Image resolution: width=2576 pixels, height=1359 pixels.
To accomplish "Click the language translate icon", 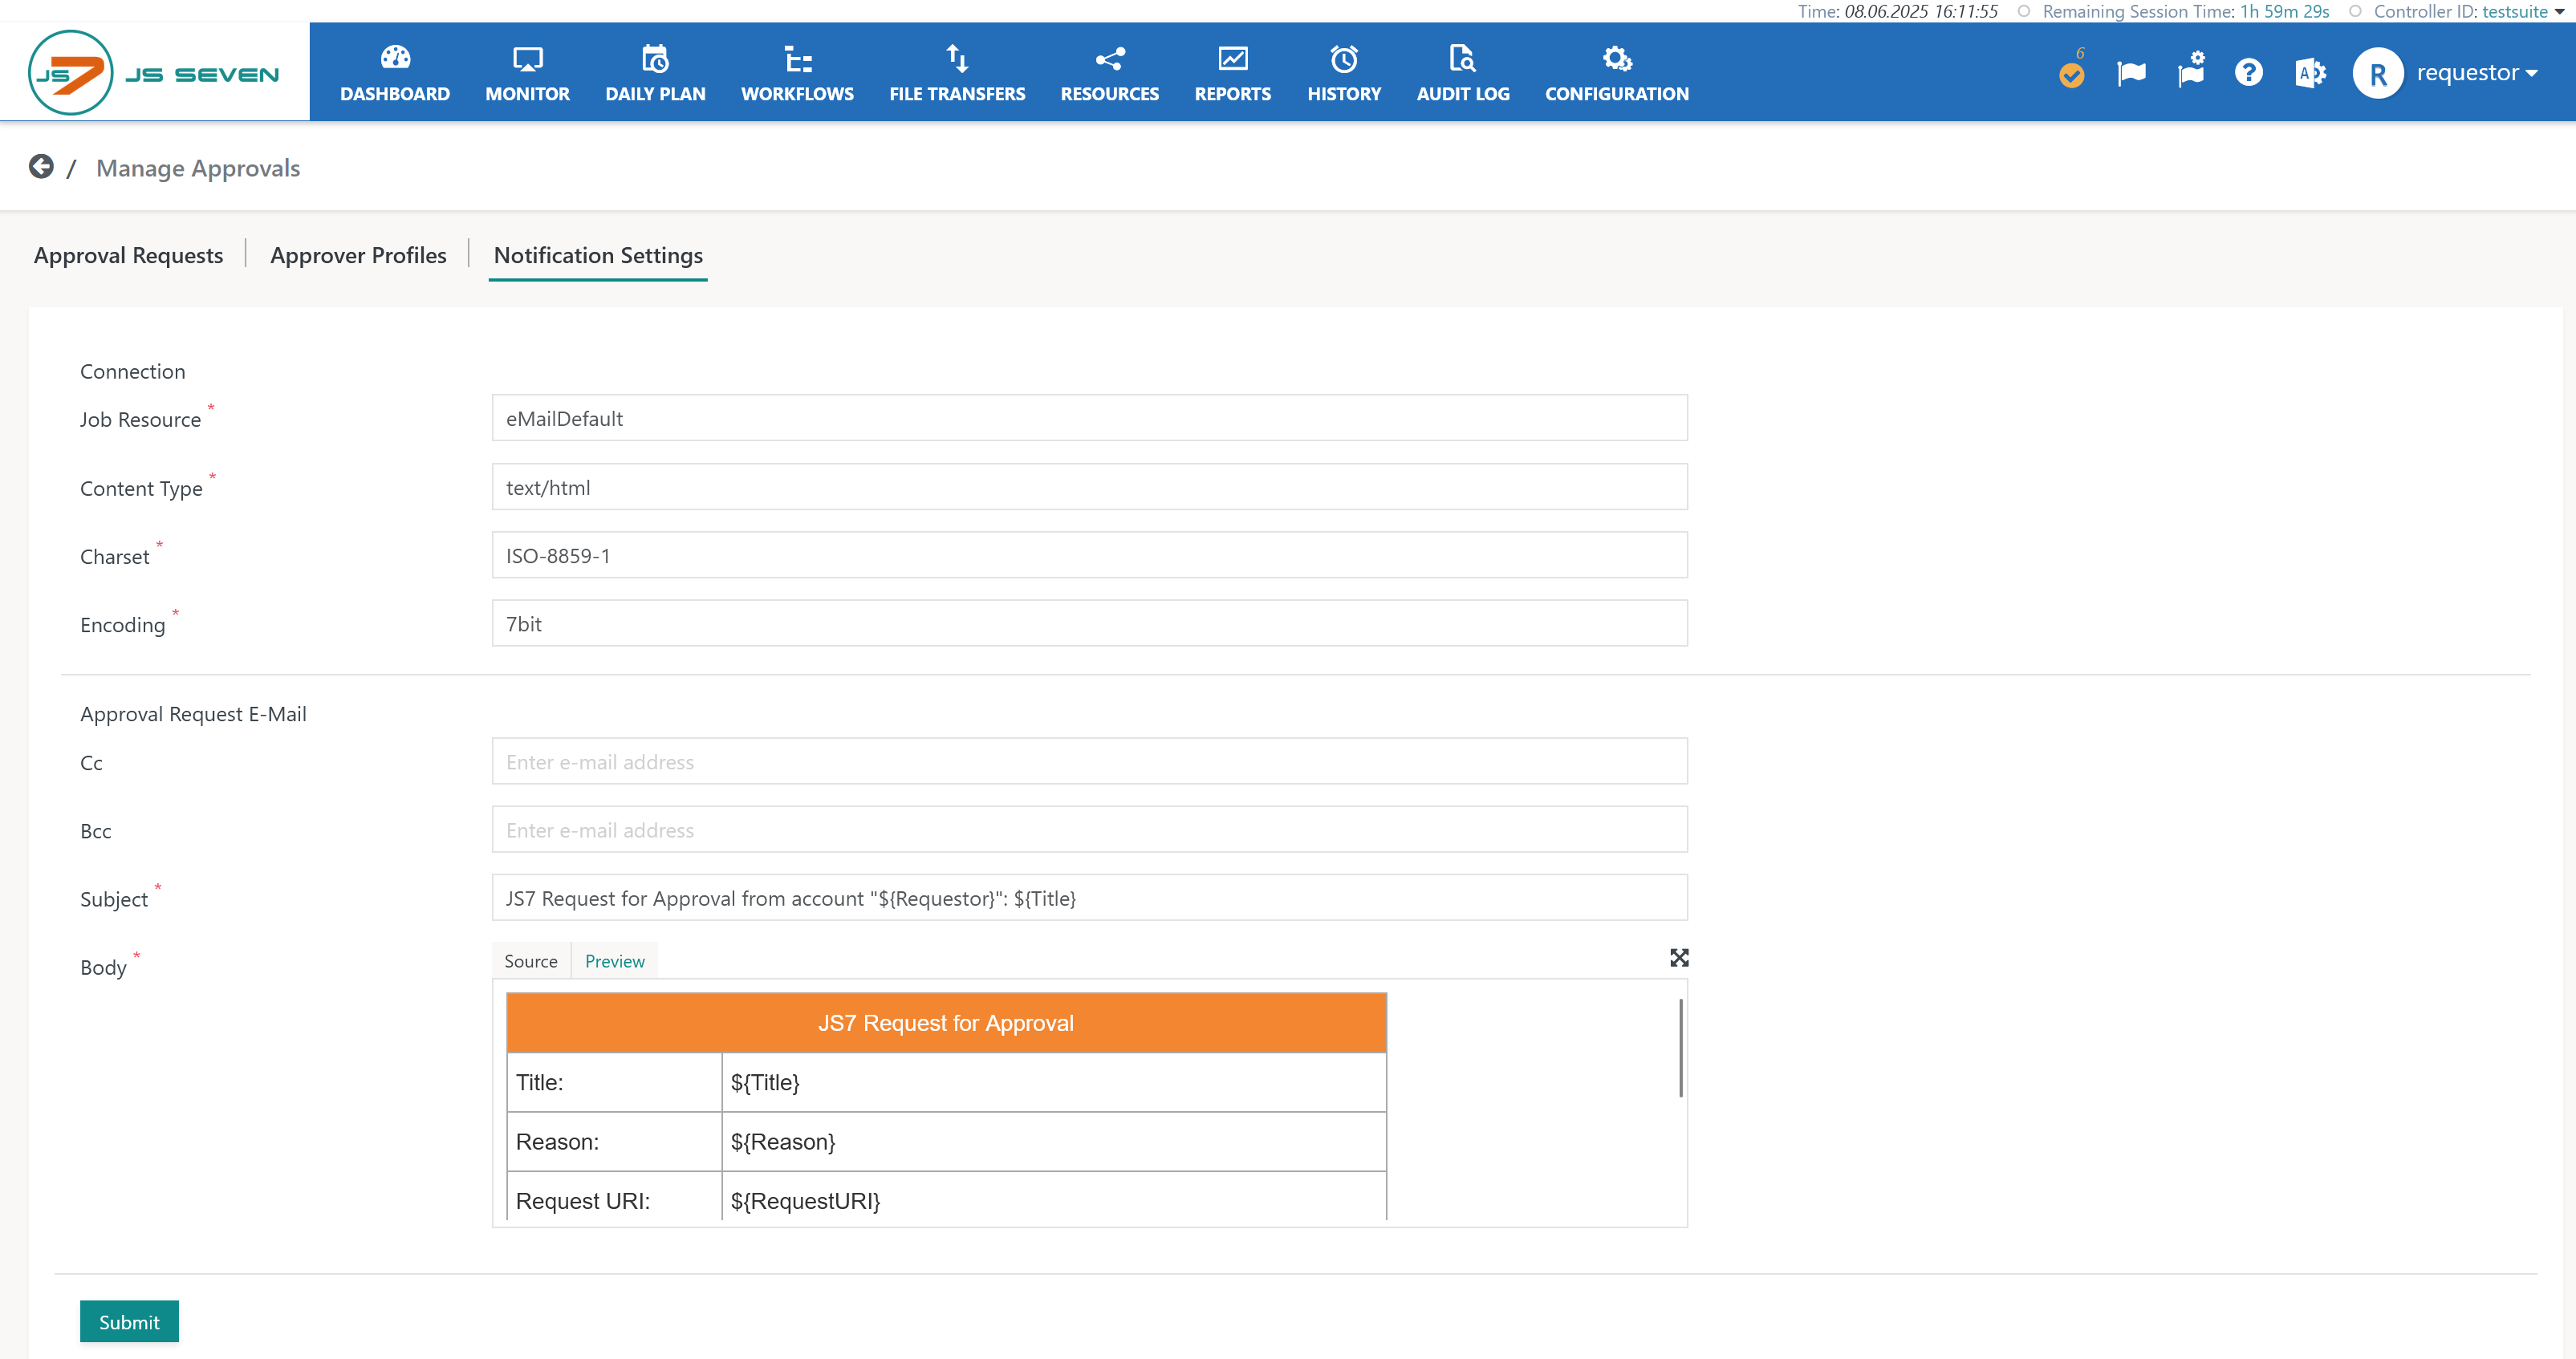I will point(2310,73).
